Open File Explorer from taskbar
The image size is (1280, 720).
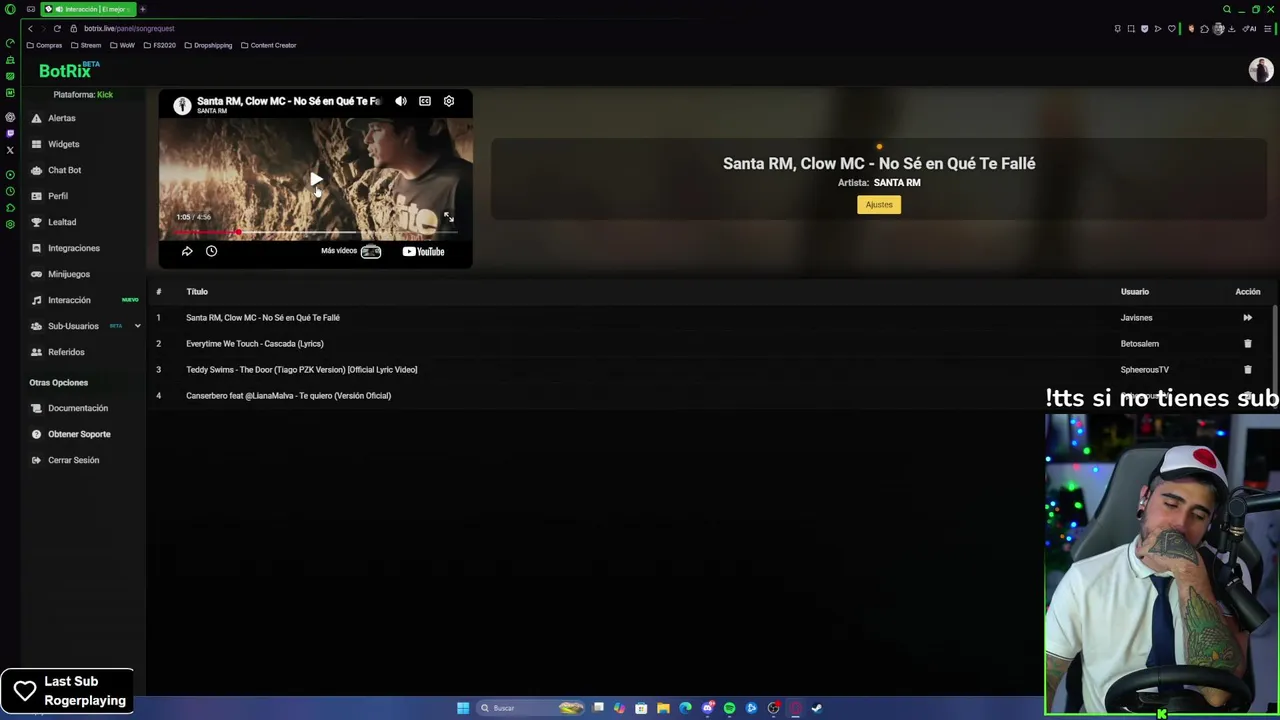pyautogui.click(x=663, y=708)
